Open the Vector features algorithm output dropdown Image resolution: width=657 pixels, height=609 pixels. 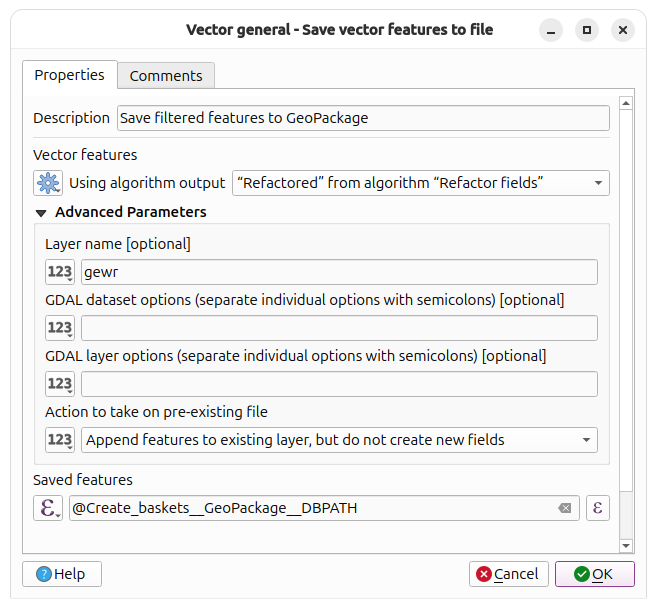coord(421,183)
